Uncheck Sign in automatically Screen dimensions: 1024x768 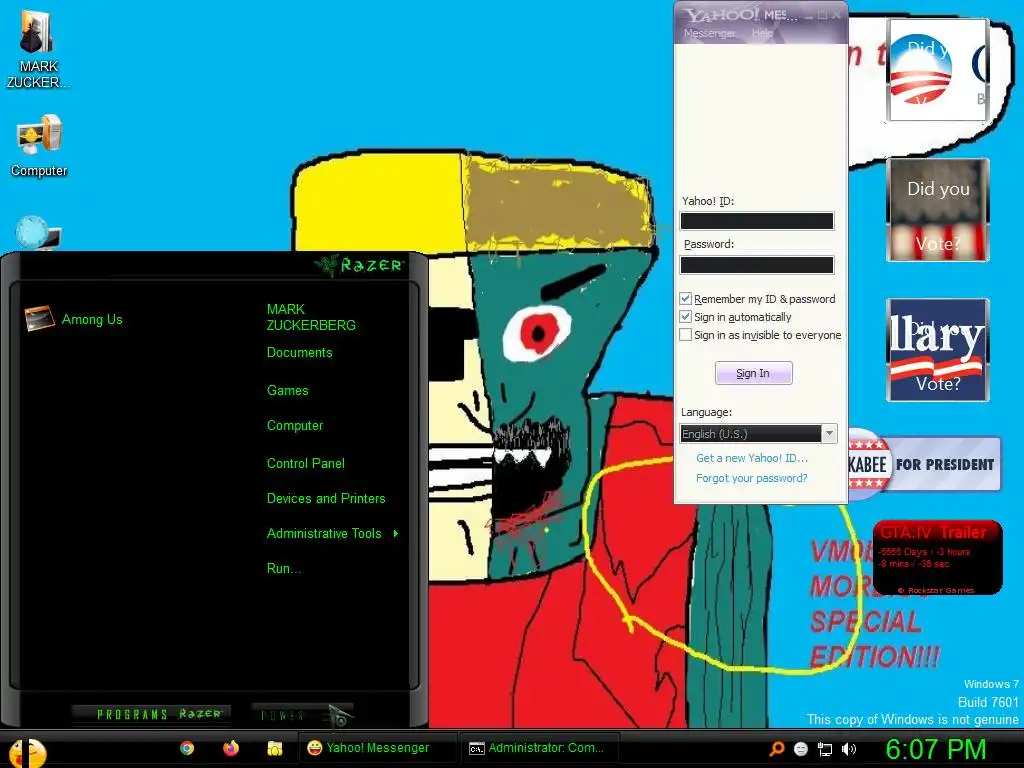[685, 317]
